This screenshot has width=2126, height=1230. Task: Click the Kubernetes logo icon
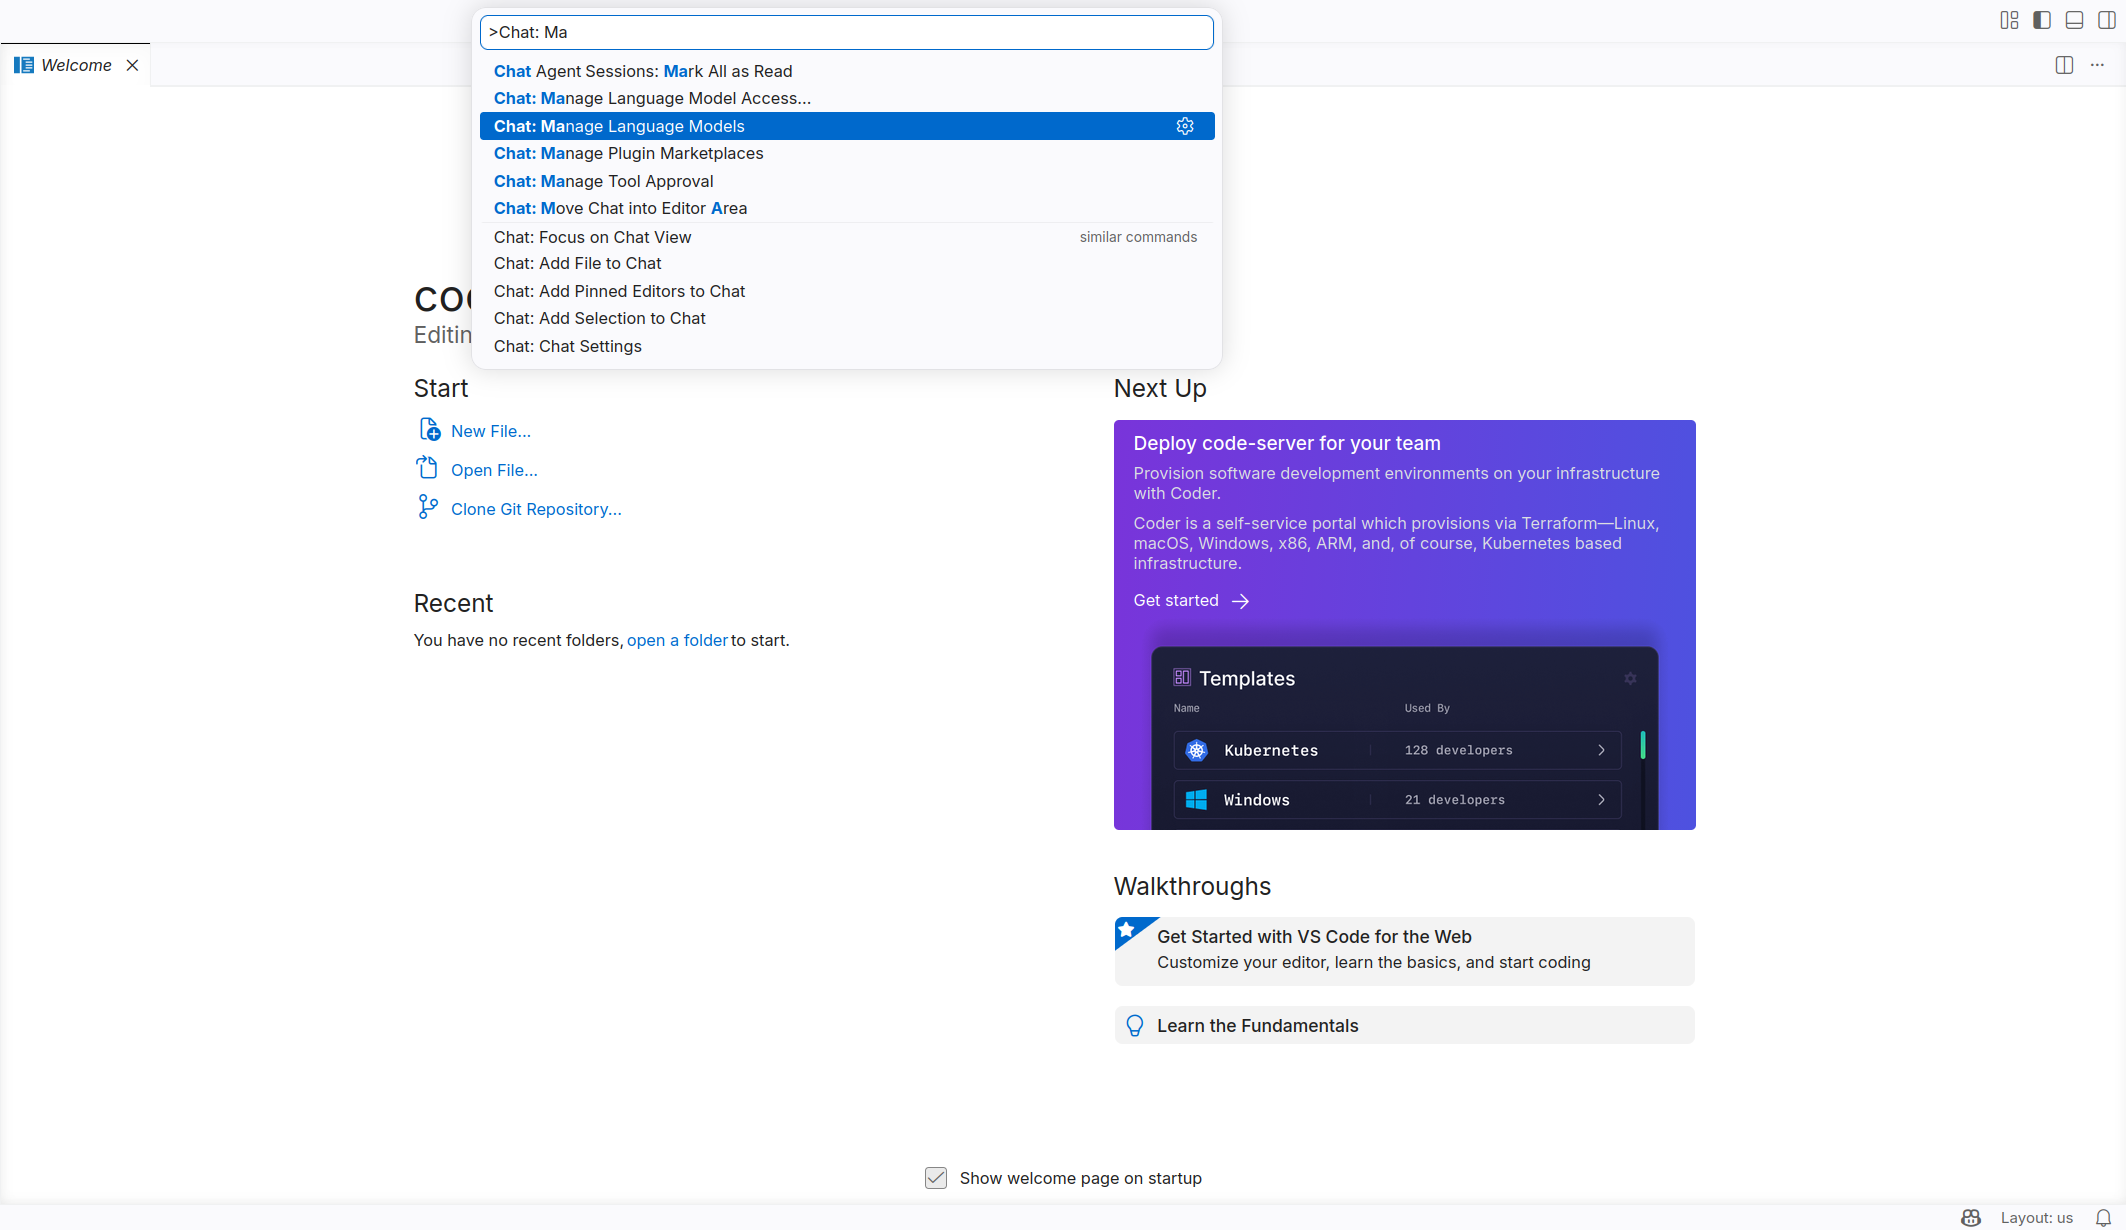[x=1196, y=750]
